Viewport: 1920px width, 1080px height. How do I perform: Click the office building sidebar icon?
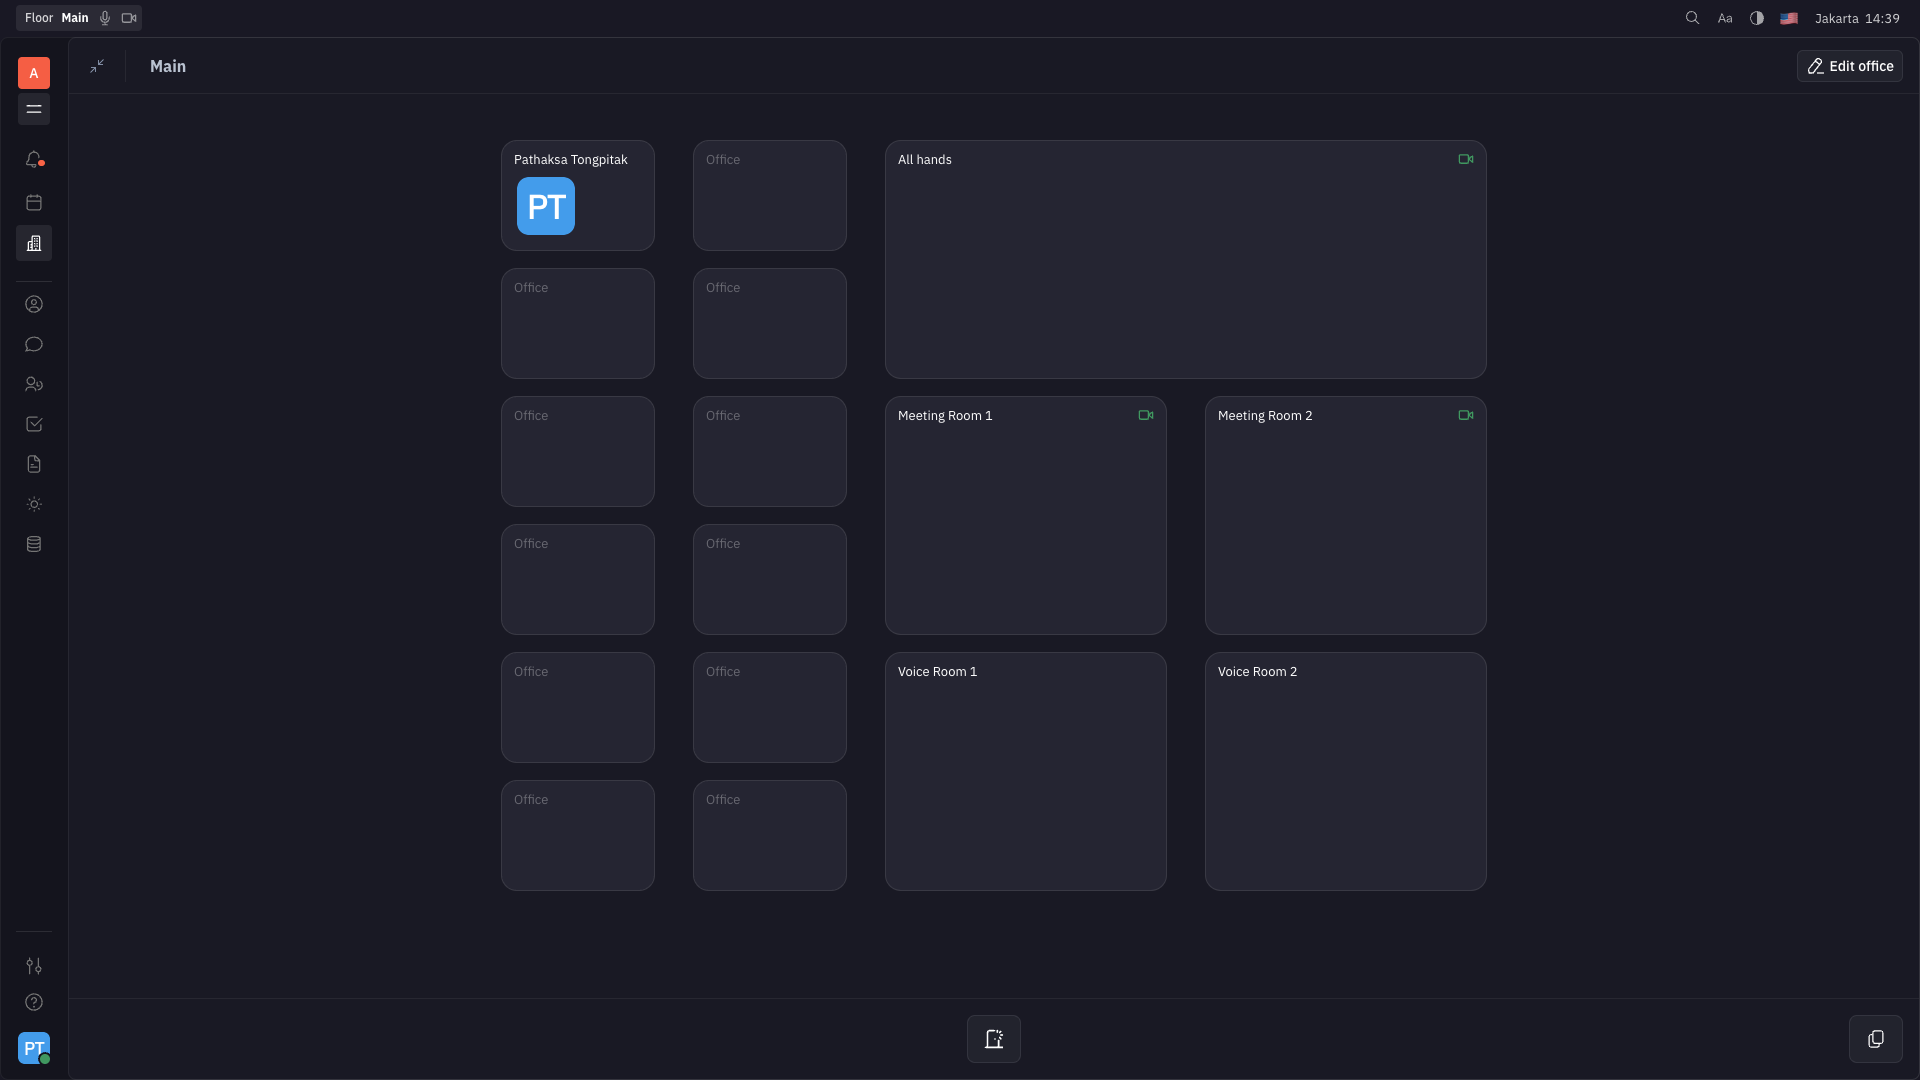[34, 243]
